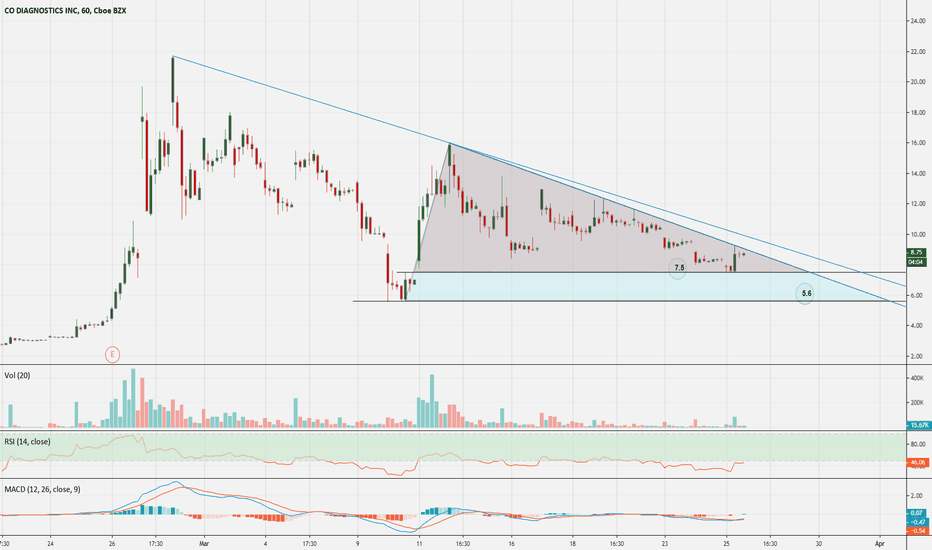This screenshot has width=932, height=550.
Task: Click the 30 date label on time axis
Action: click(x=818, y=543)
